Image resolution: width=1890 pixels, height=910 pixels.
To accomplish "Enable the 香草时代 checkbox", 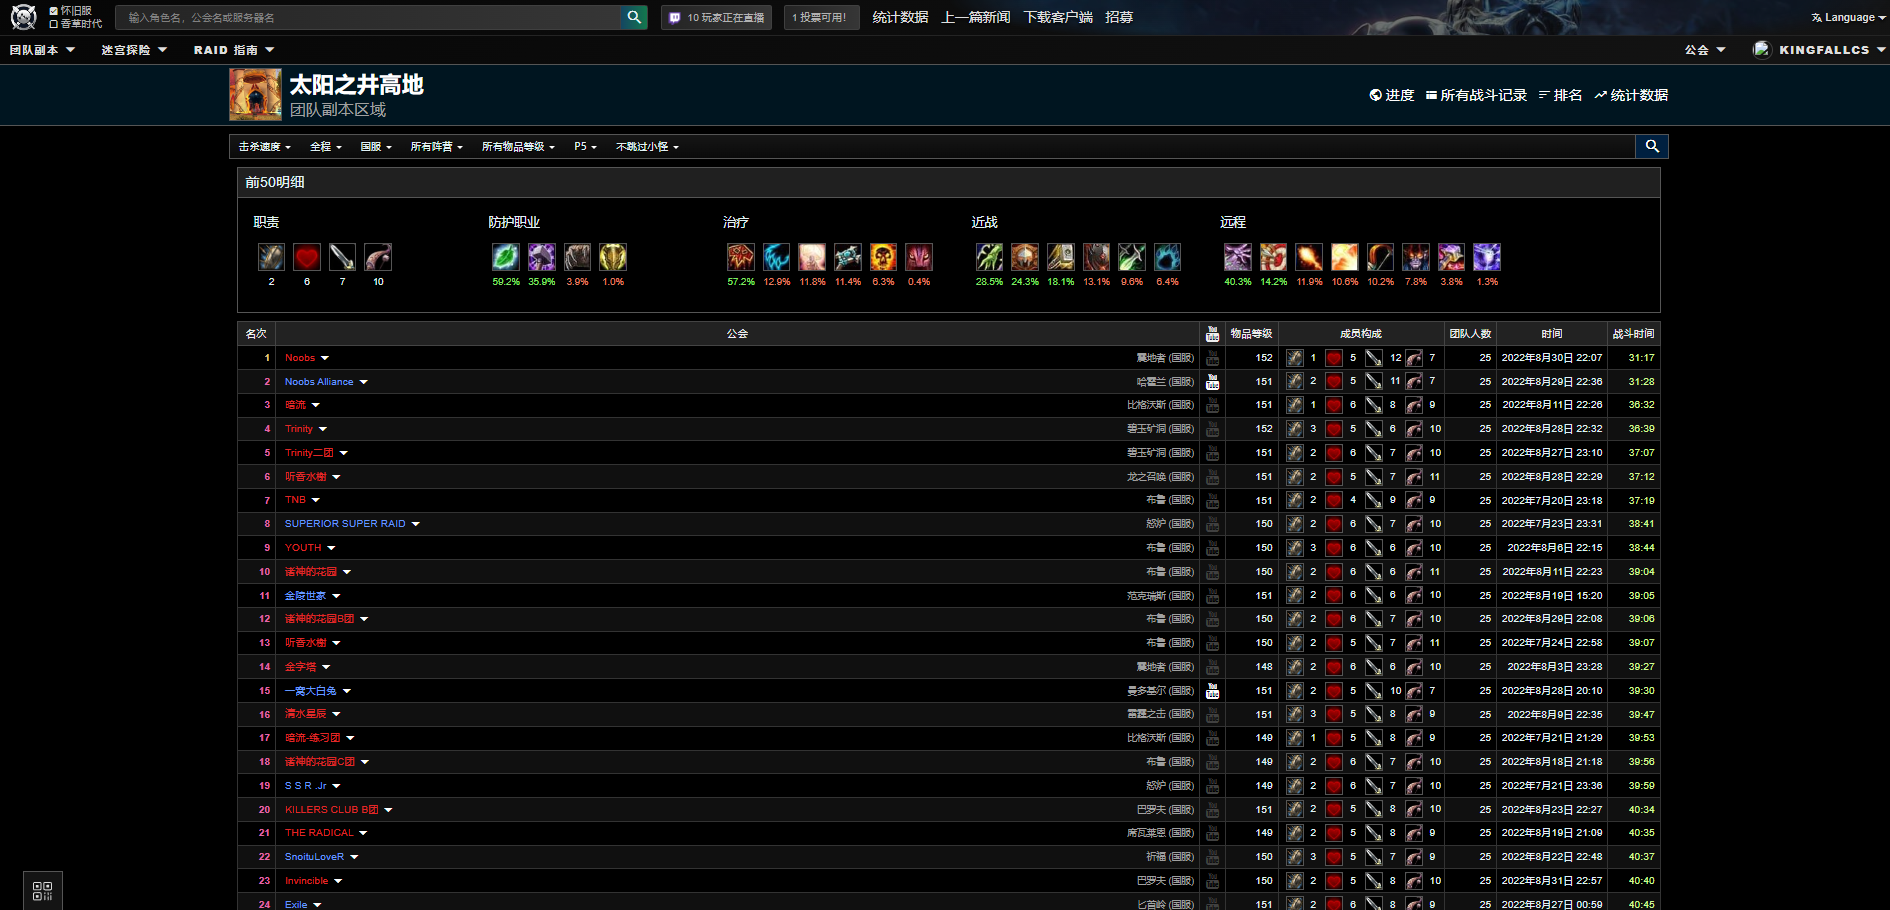I will pos(54,24).
